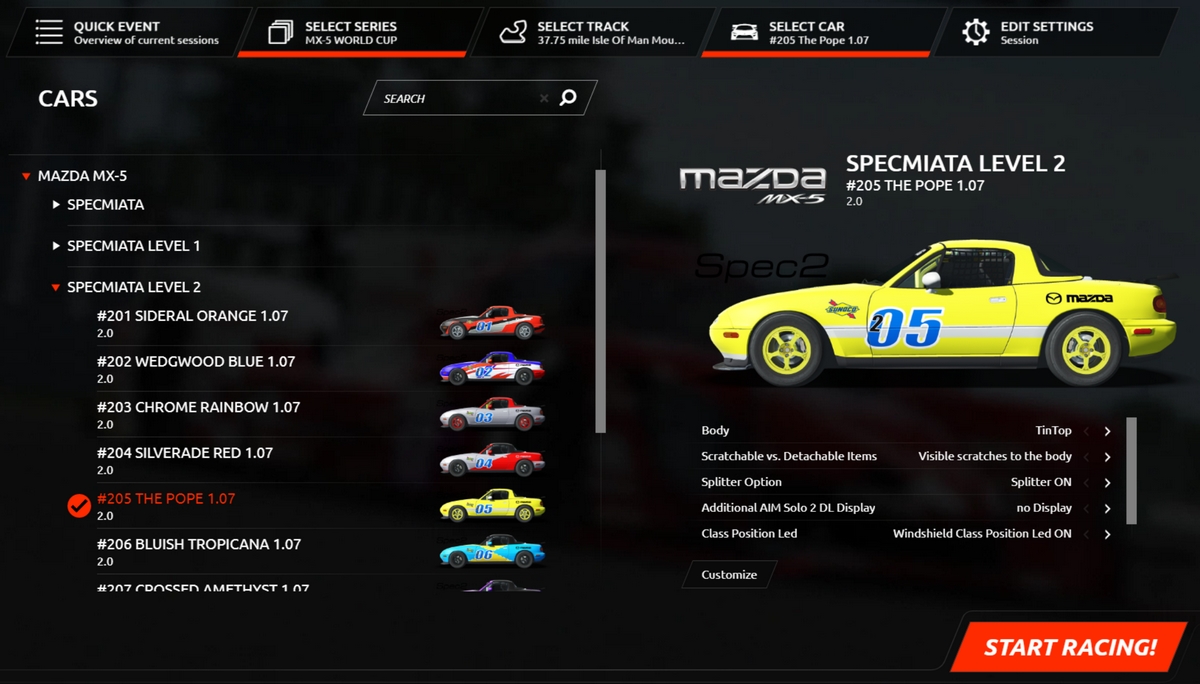Click the checkmark beside #205 The Pope
The height and width of the screenshot is (684, 1200).
(x=79, y=506)
